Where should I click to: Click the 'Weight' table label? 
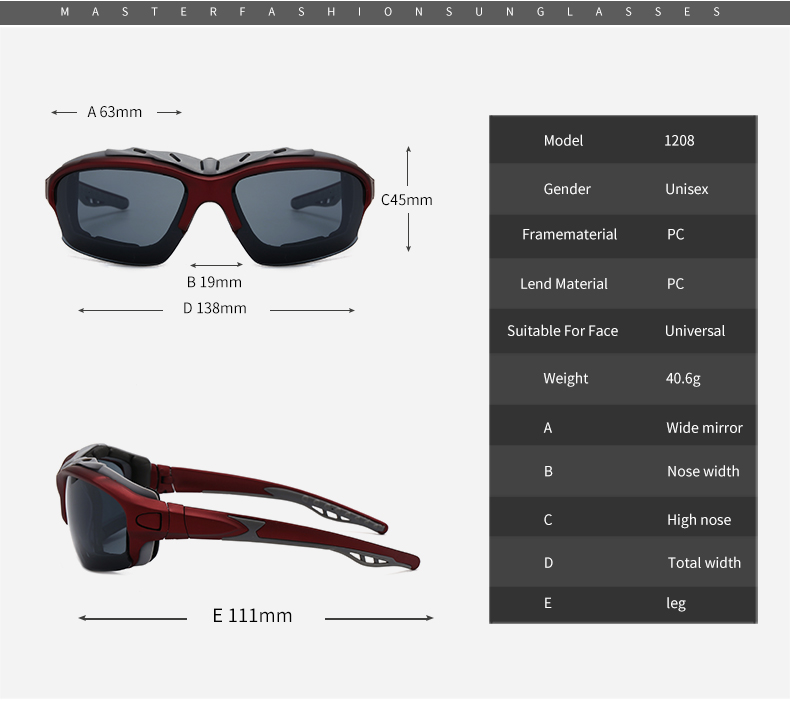pos(565,378)
